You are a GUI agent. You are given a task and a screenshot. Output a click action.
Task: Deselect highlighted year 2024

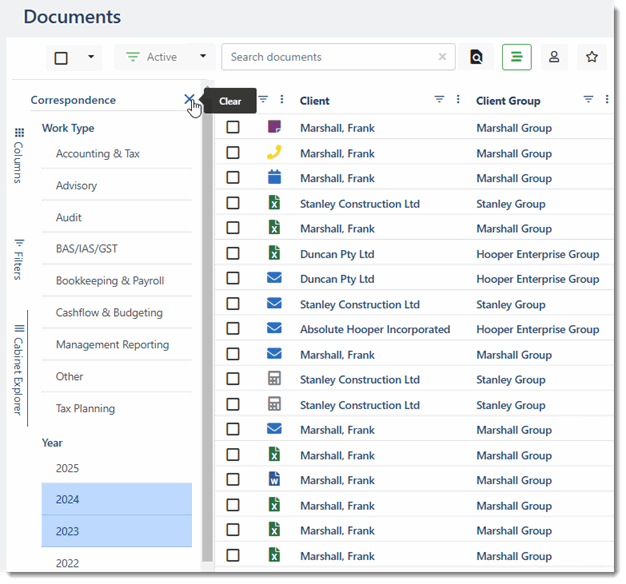click(117, 499)
